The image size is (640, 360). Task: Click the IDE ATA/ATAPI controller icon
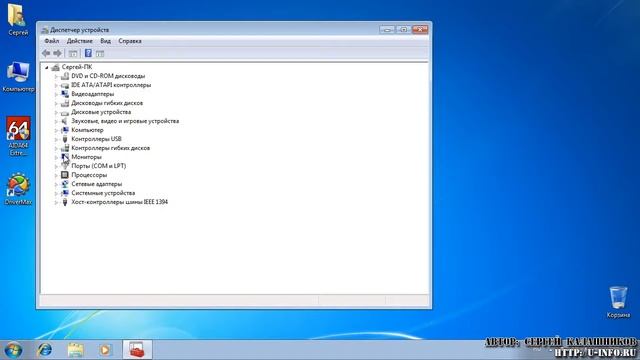click(64, 85)
